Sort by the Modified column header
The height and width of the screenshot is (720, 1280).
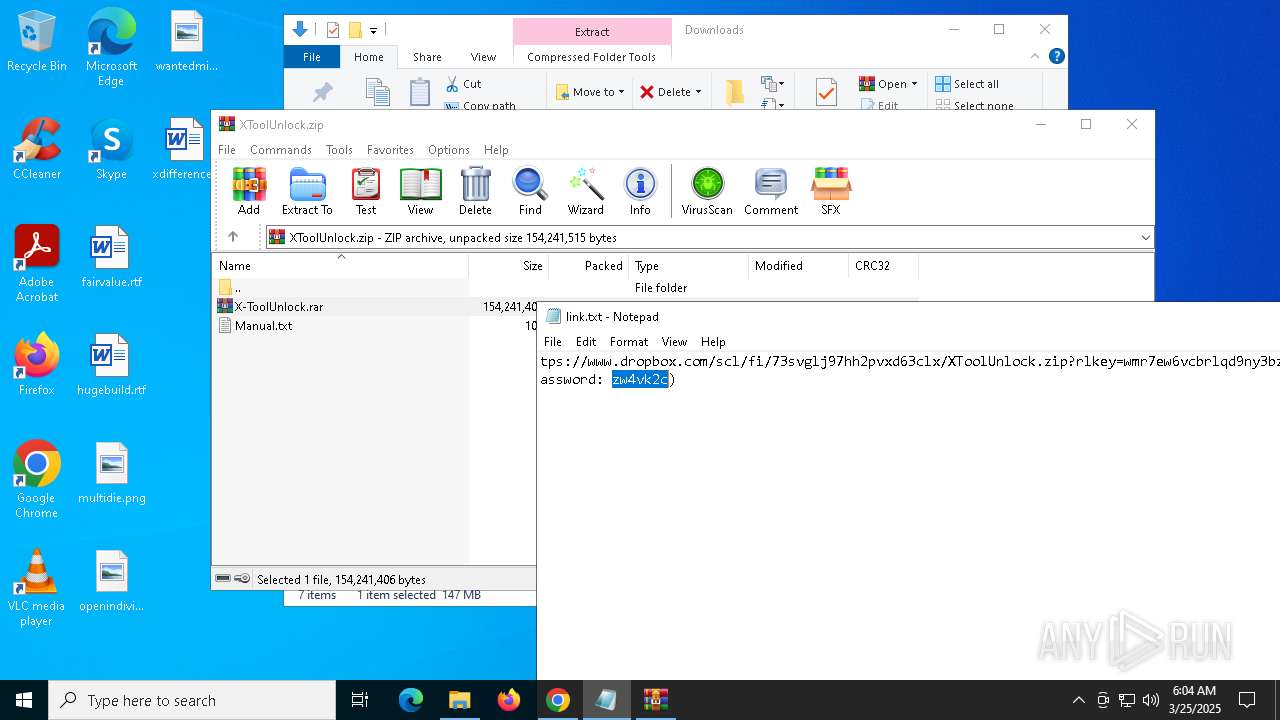coord(798,266)
